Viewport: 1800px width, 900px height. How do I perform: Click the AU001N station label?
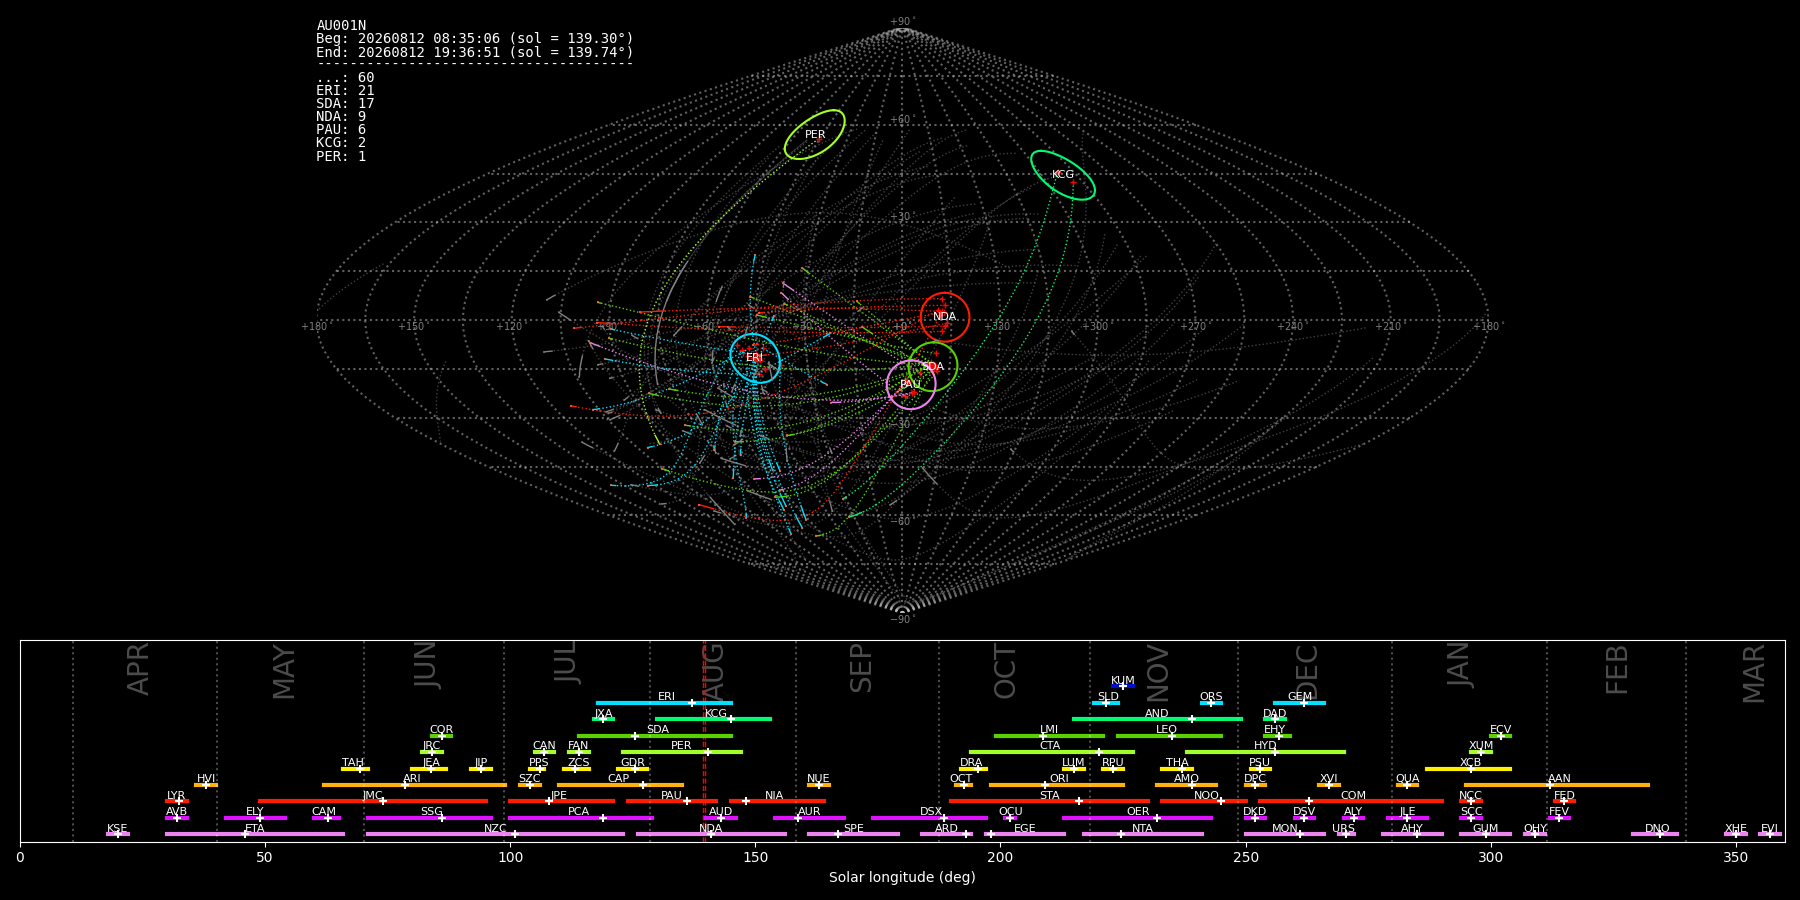point(341,26)
